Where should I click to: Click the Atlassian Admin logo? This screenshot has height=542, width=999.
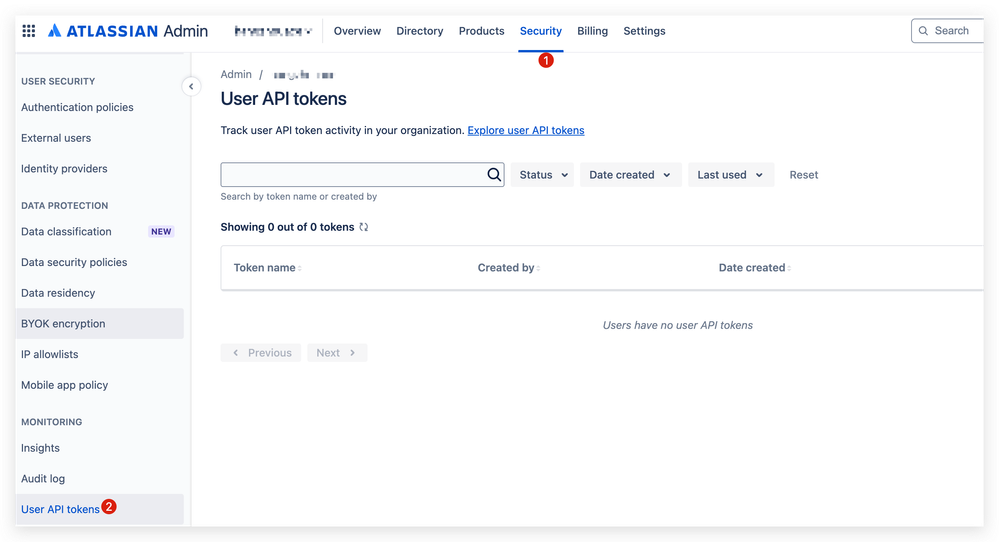pyautogui.click(x=128, y=31)
